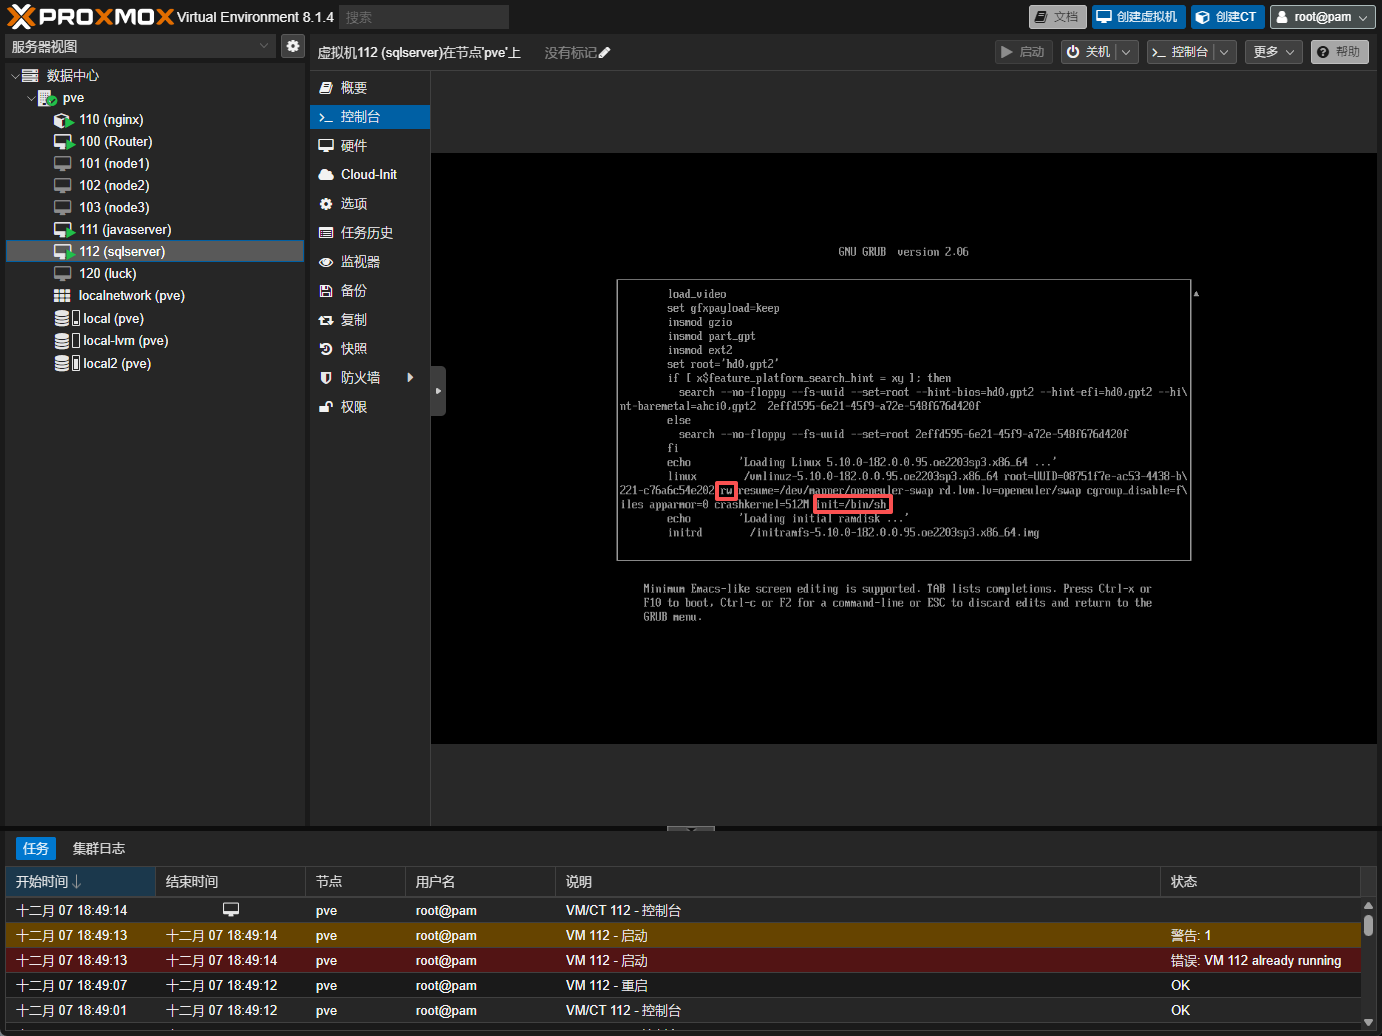
Task: Focus the top search field
Action: [x=424, y=17]
